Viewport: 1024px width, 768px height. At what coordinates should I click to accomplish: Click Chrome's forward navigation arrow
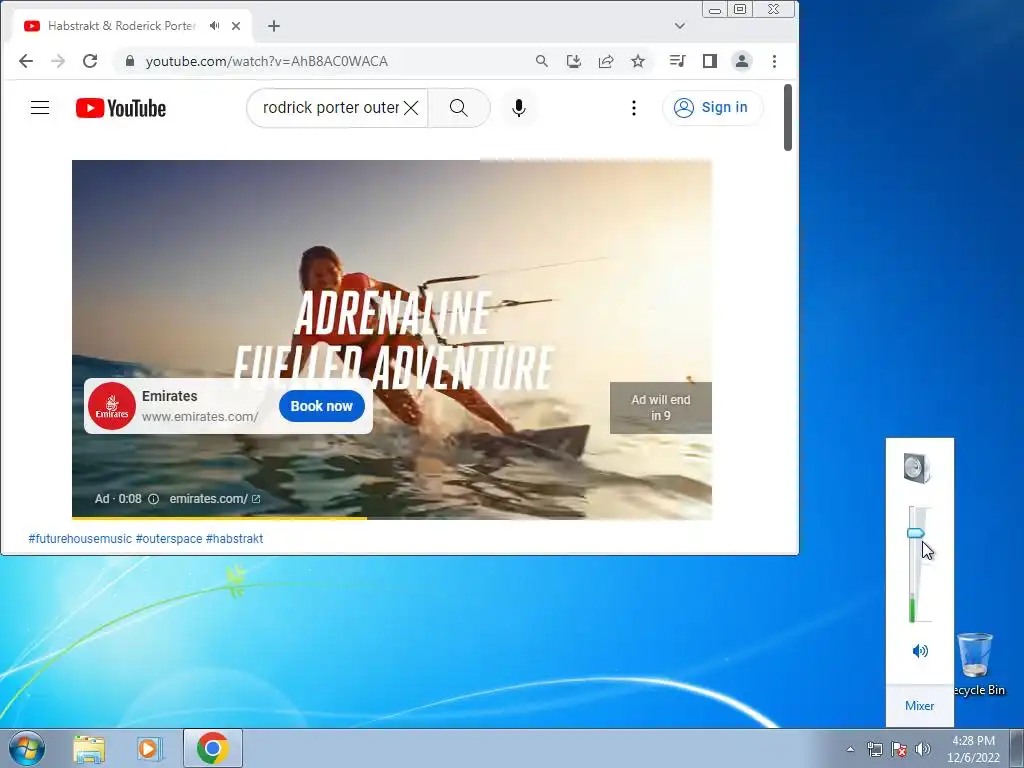point(57,61)
